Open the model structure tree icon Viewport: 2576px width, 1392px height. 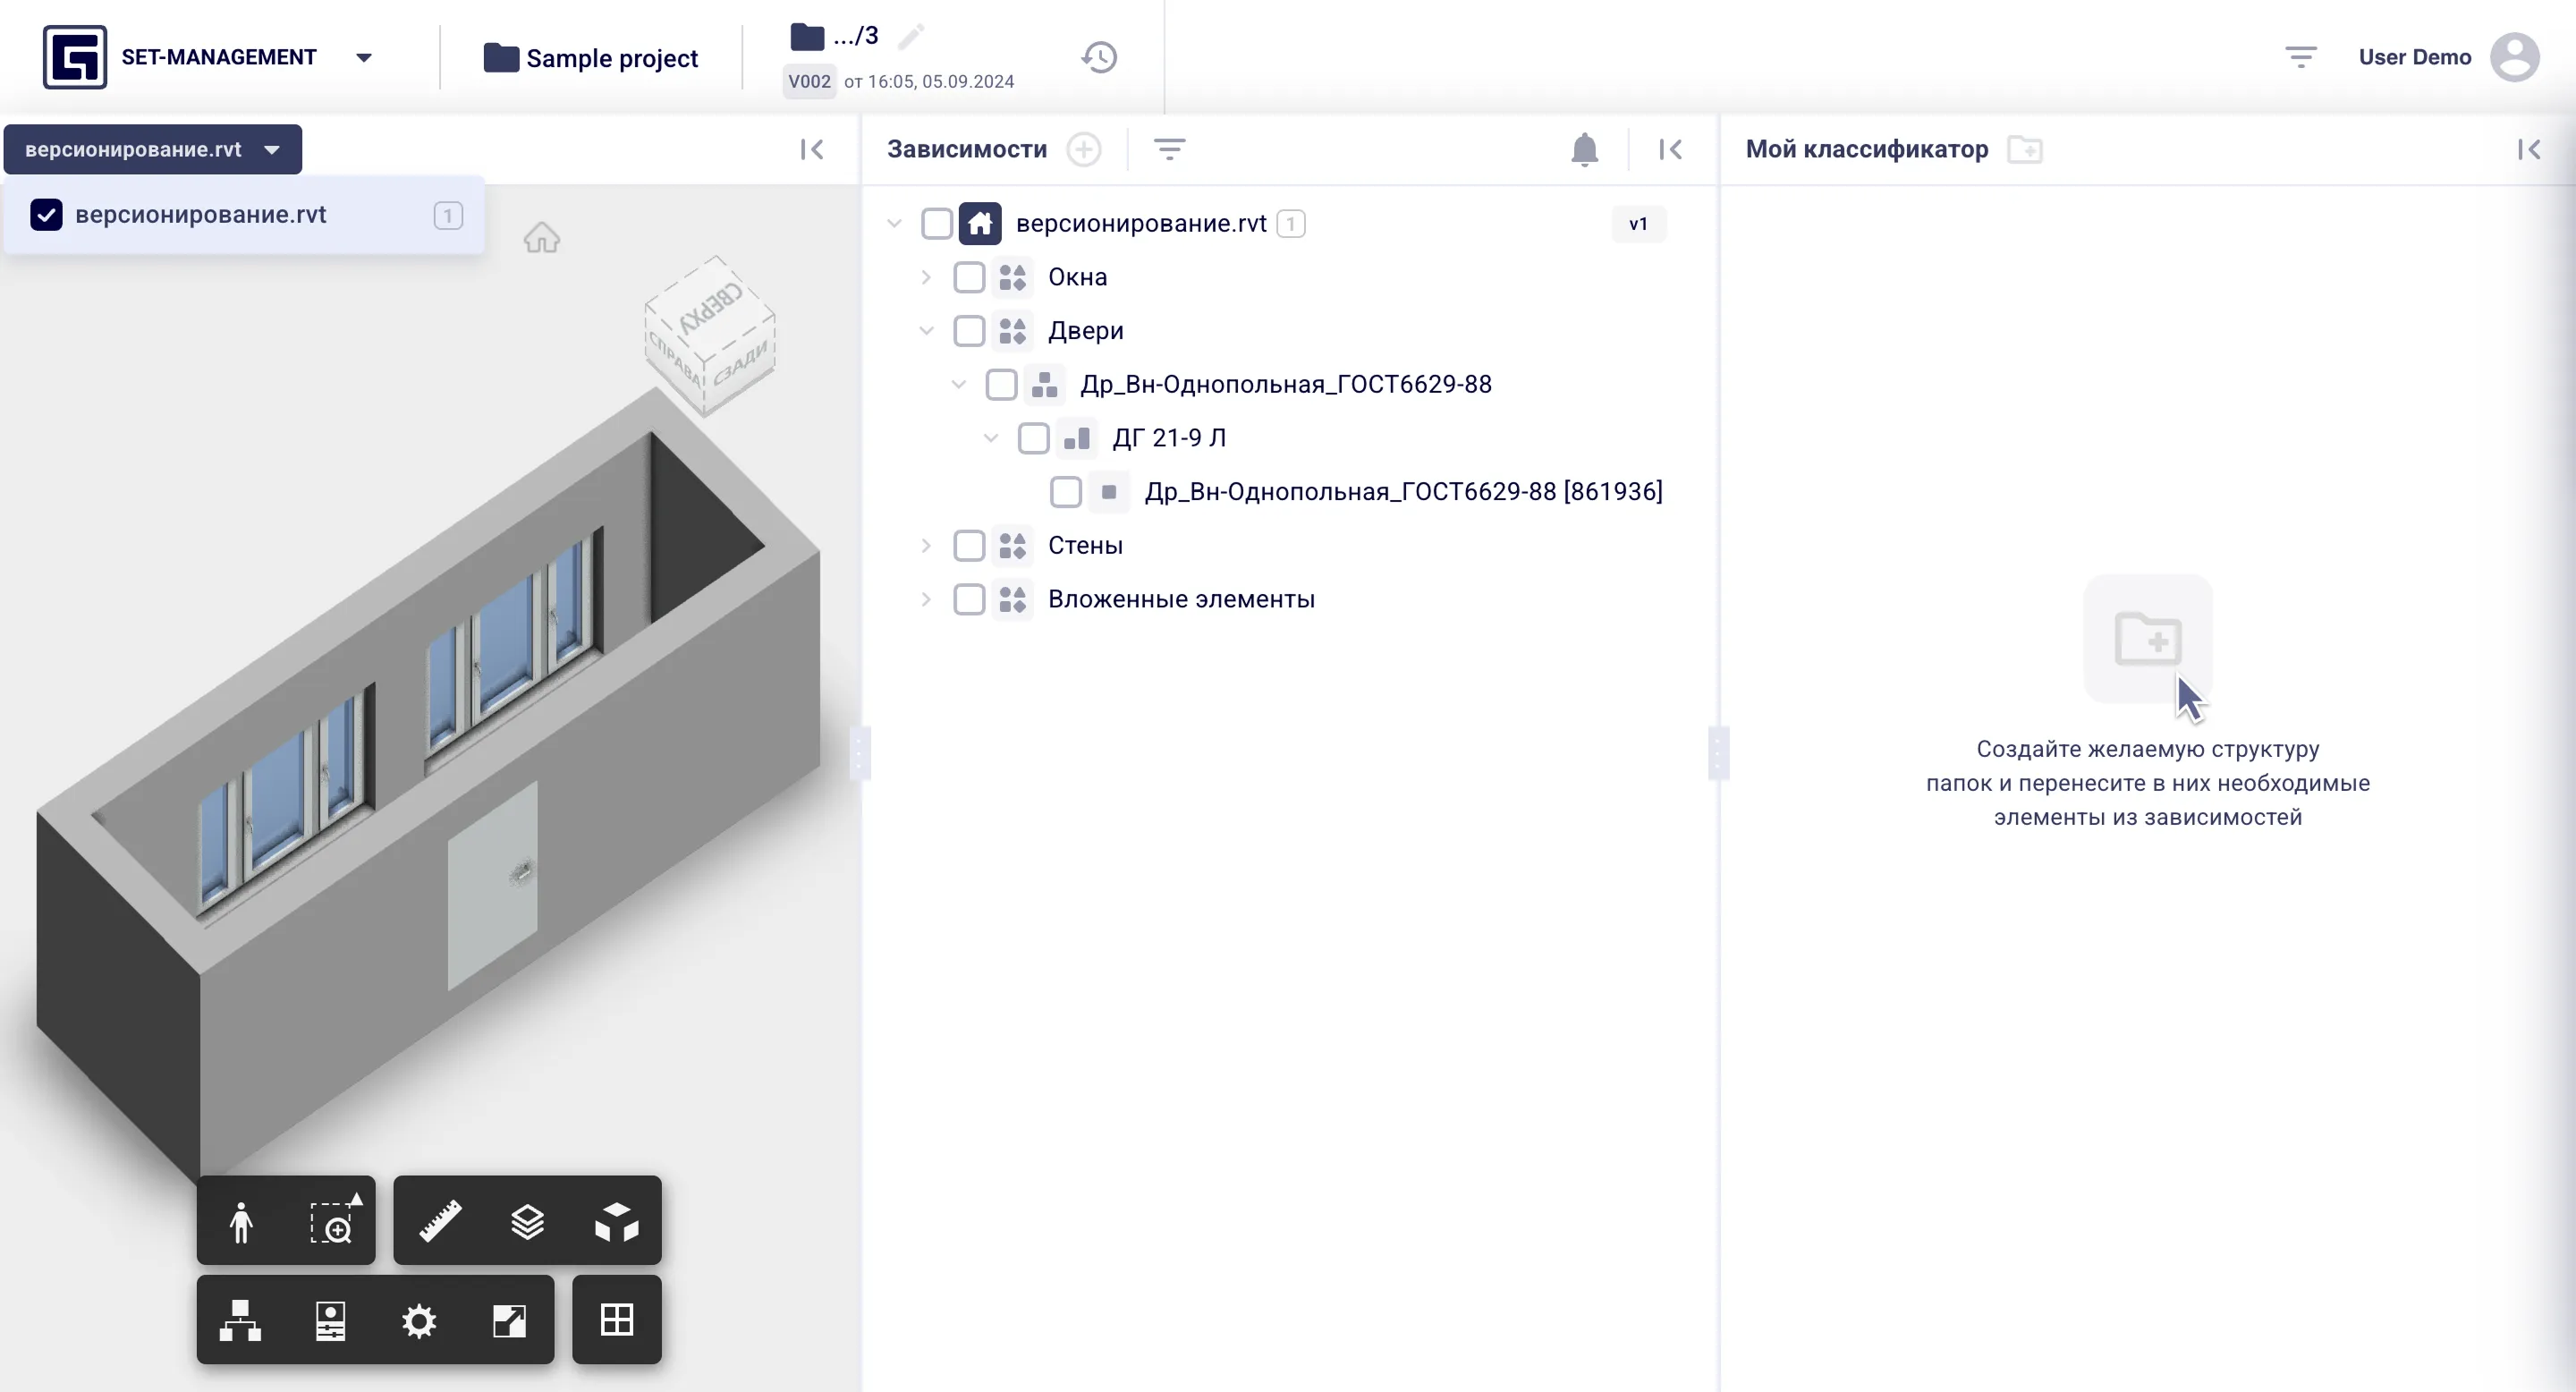(240, 1320)
